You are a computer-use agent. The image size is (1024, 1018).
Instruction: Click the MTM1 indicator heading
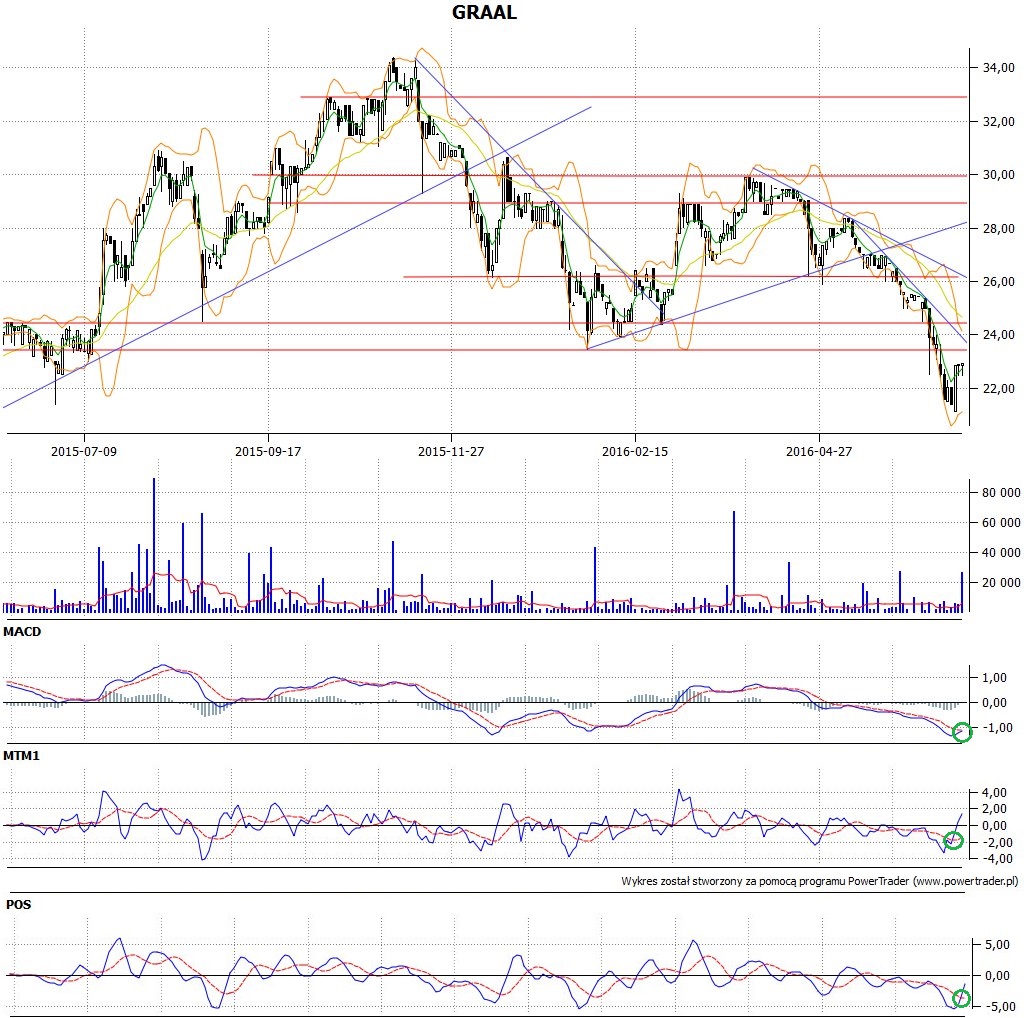22,756
